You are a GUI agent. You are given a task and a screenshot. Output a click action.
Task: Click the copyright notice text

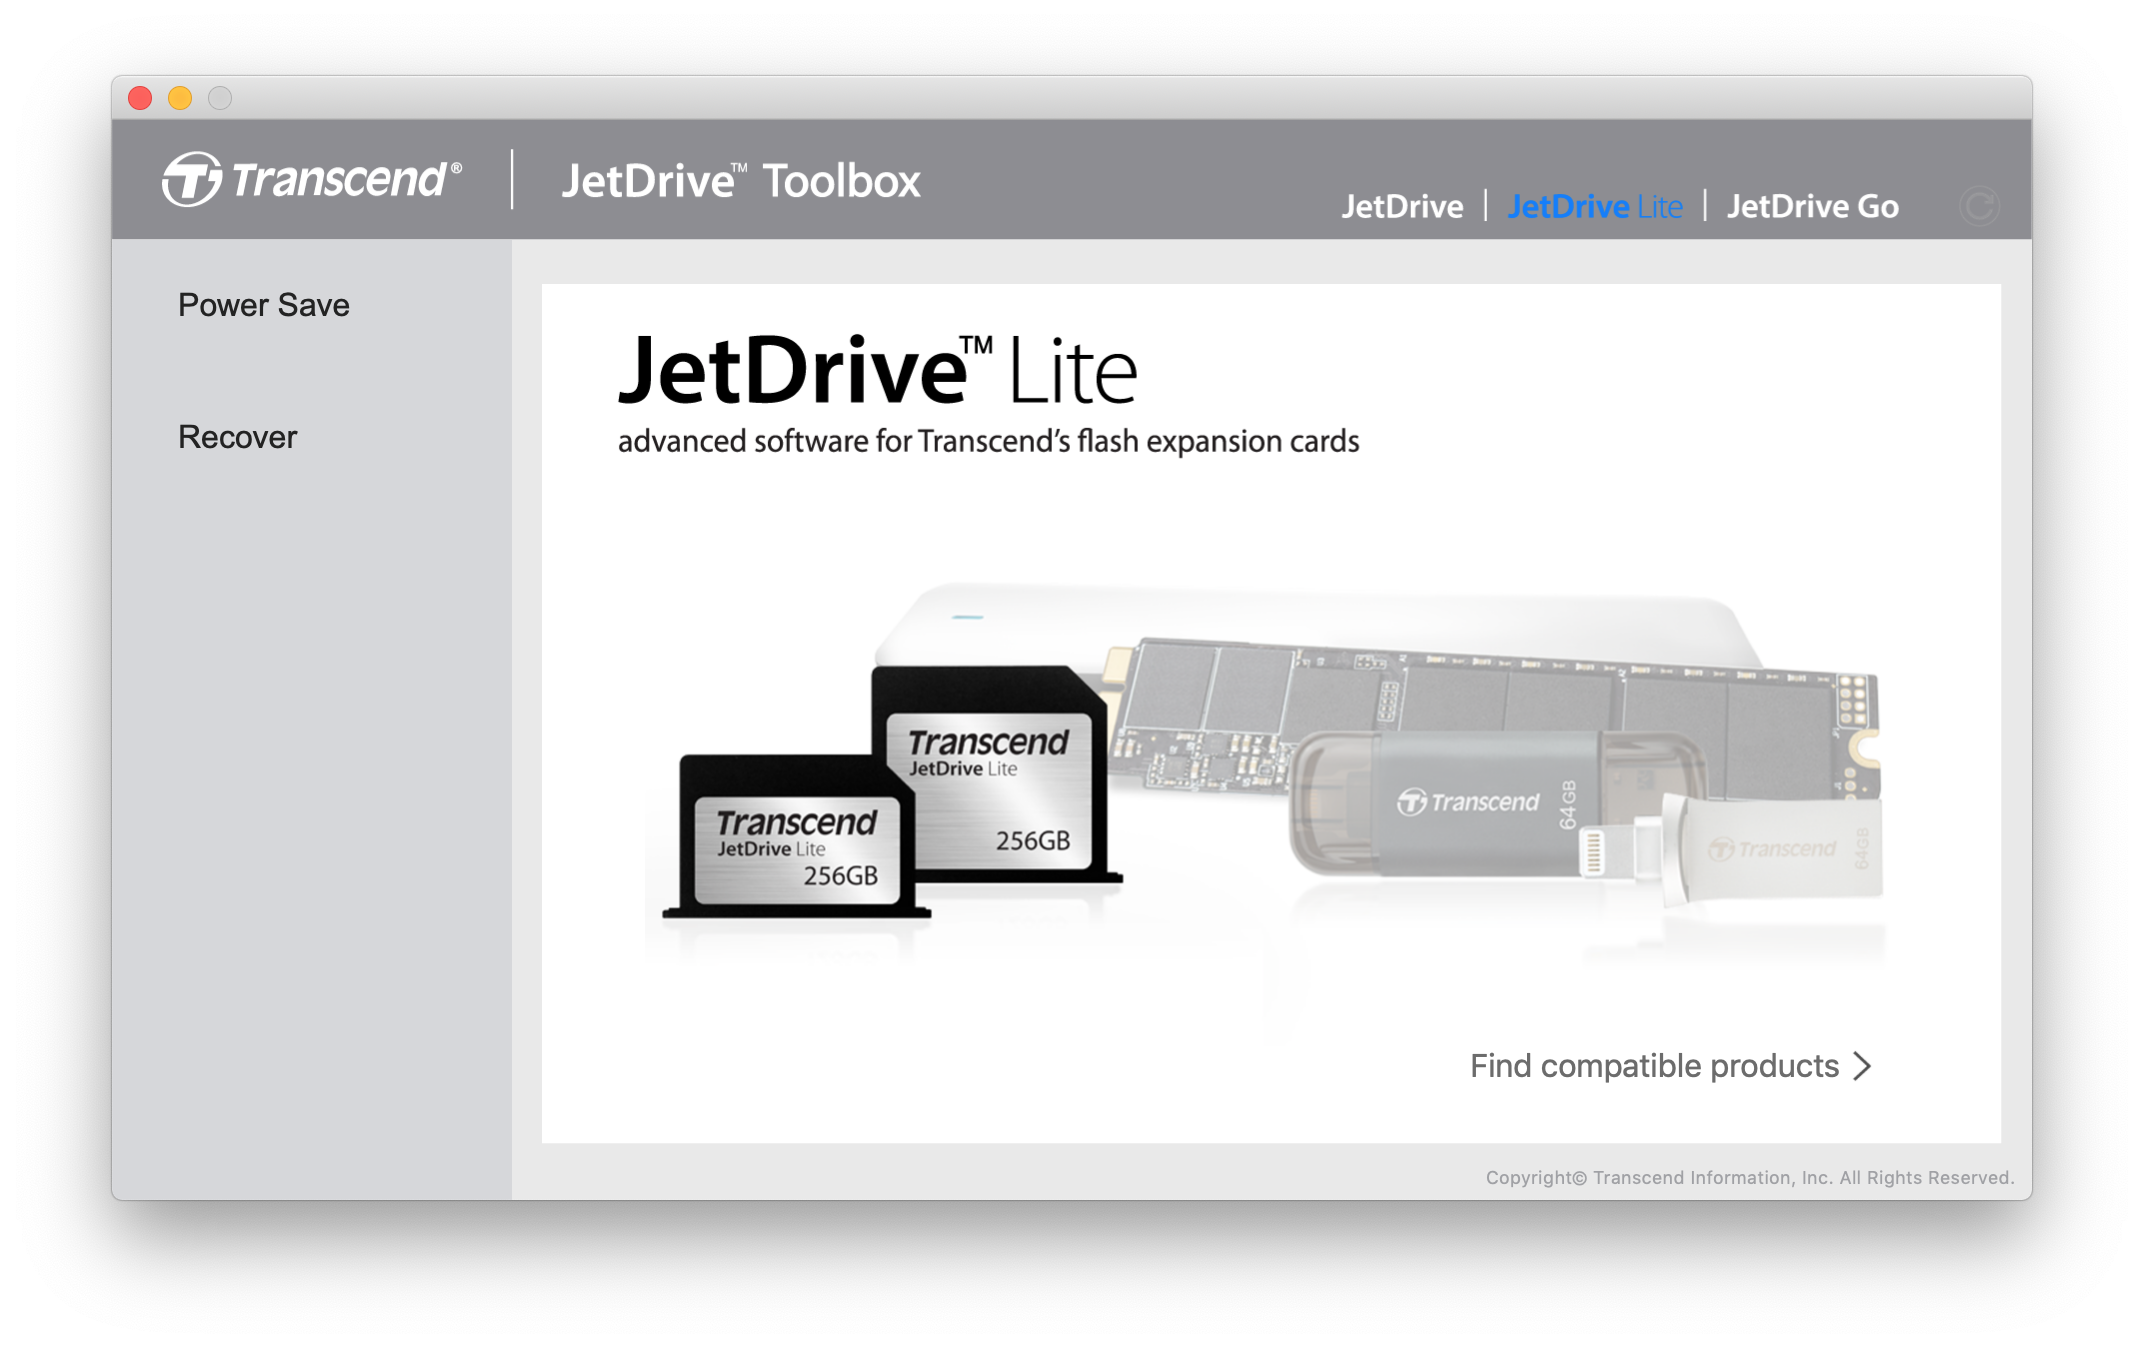click(1750, 1177)
